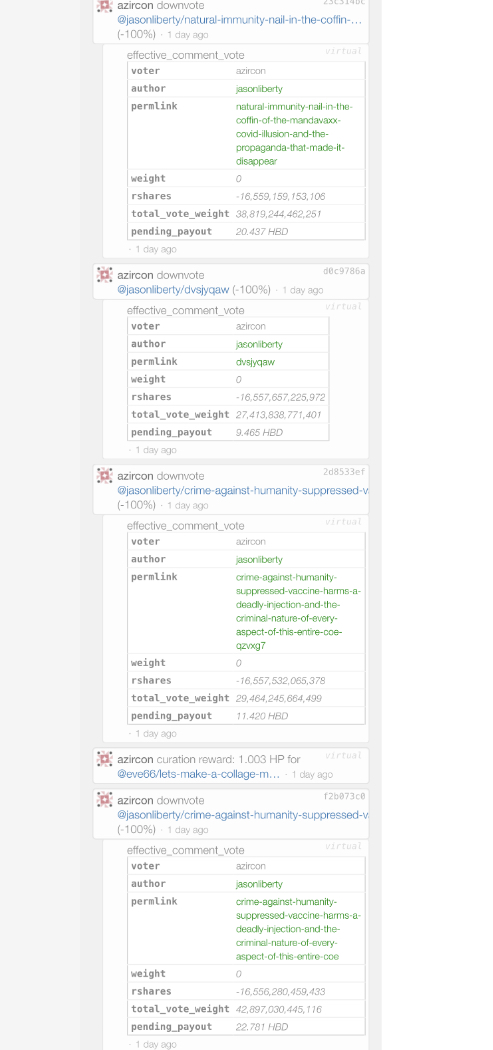The height and width of the screenshot is (1050, 493).
Task: Open transaction hash f2b073c0
Action: tap(344, 796)
